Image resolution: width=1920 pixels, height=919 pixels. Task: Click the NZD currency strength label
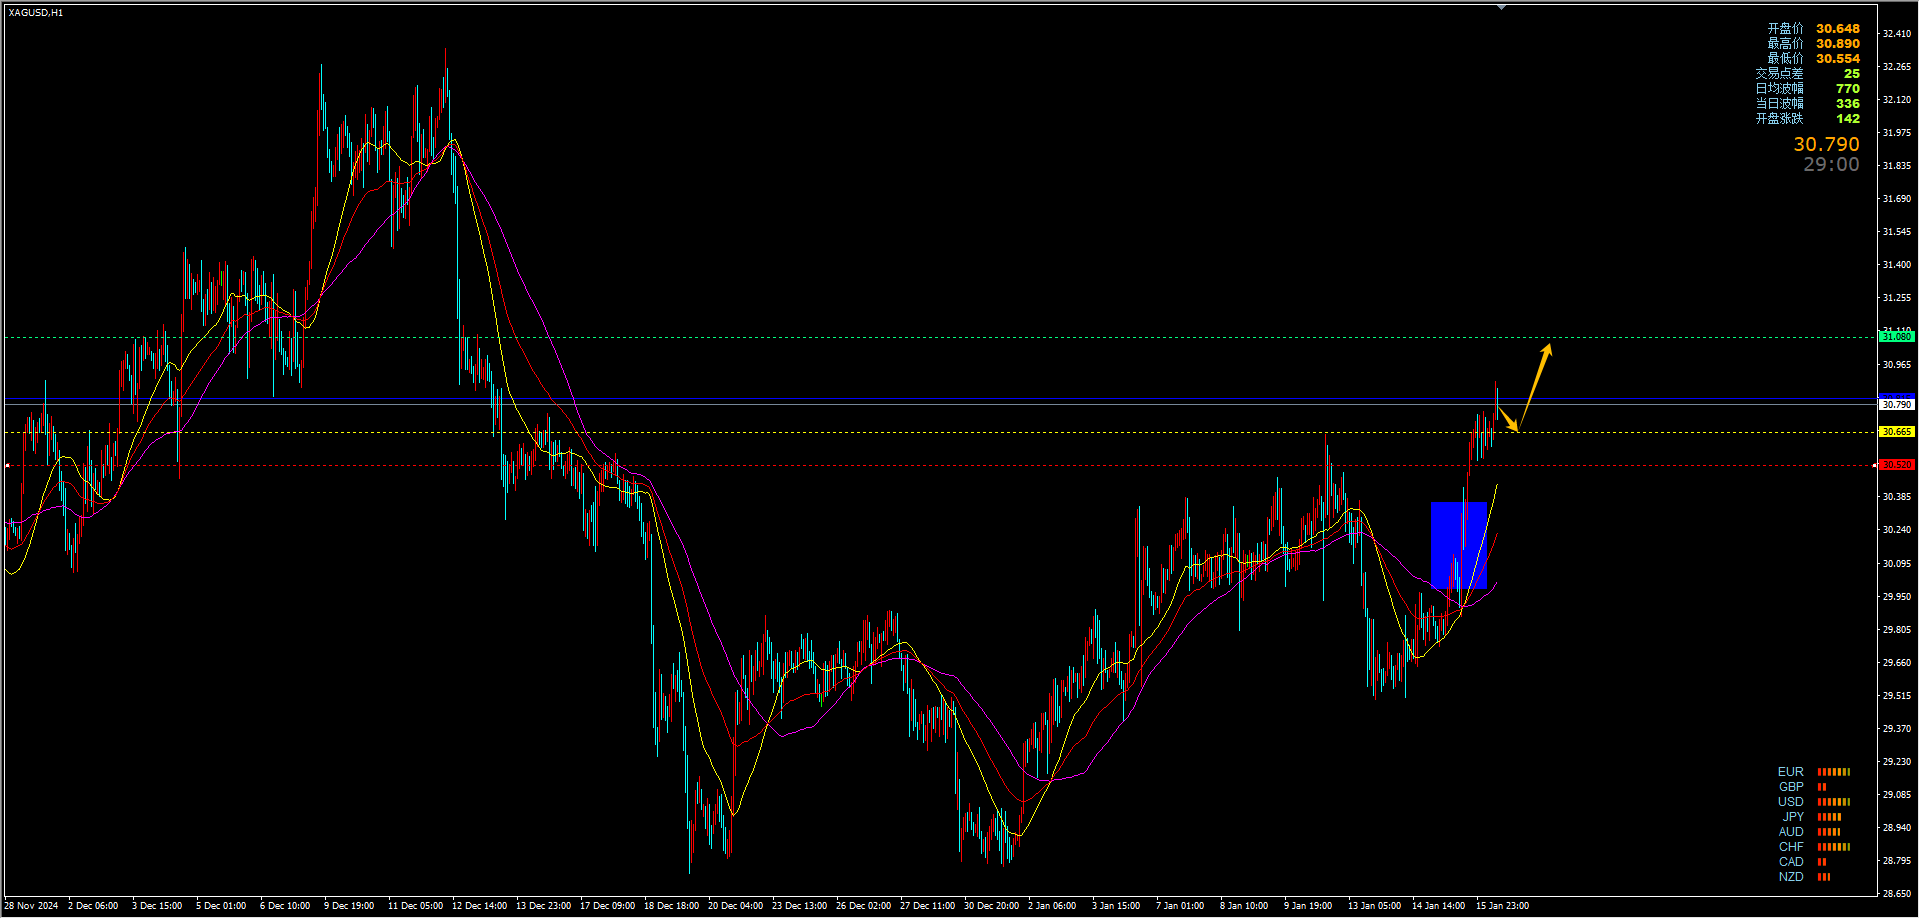1790,877
